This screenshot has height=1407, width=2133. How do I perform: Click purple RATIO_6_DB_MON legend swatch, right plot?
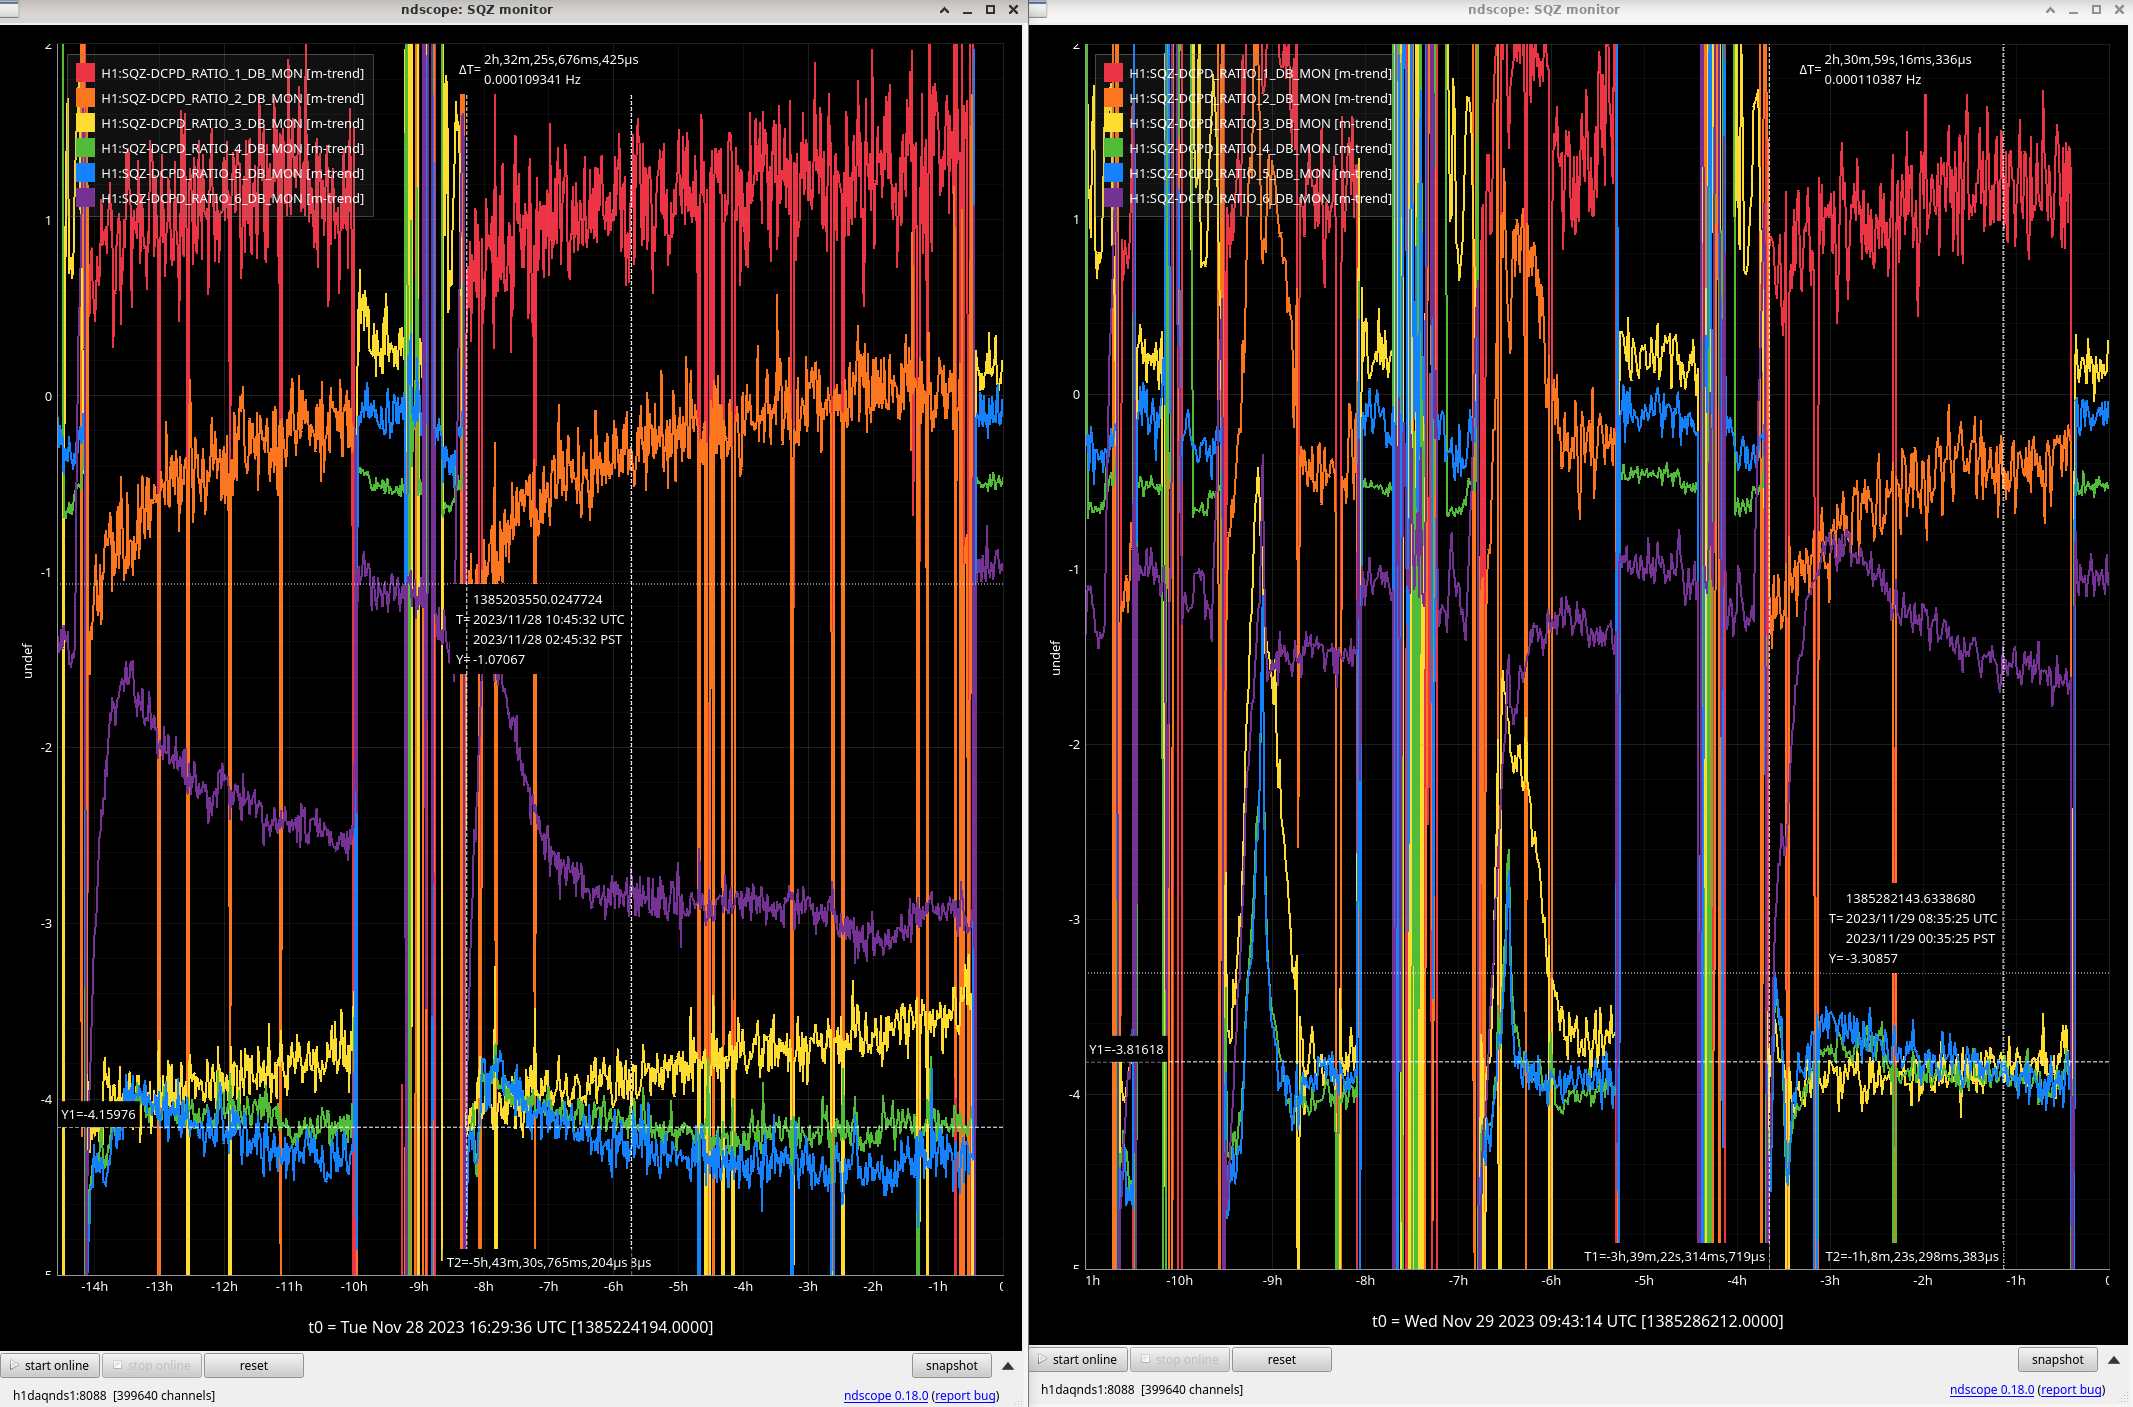pos(1113,198)
